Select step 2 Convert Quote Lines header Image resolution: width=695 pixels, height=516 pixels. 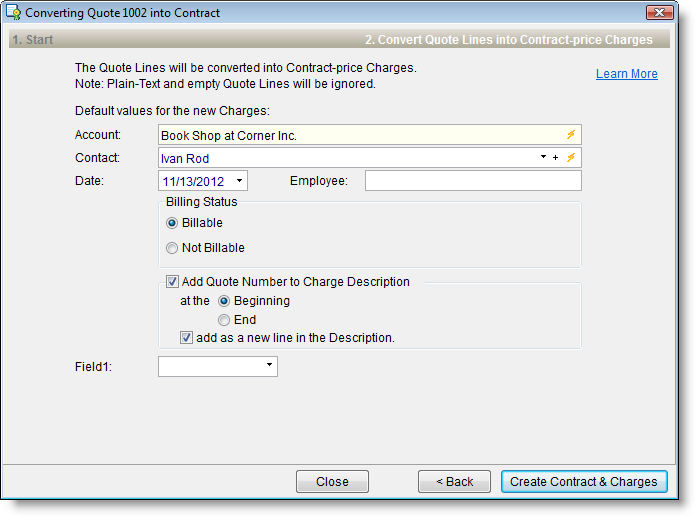click(508, 40)
